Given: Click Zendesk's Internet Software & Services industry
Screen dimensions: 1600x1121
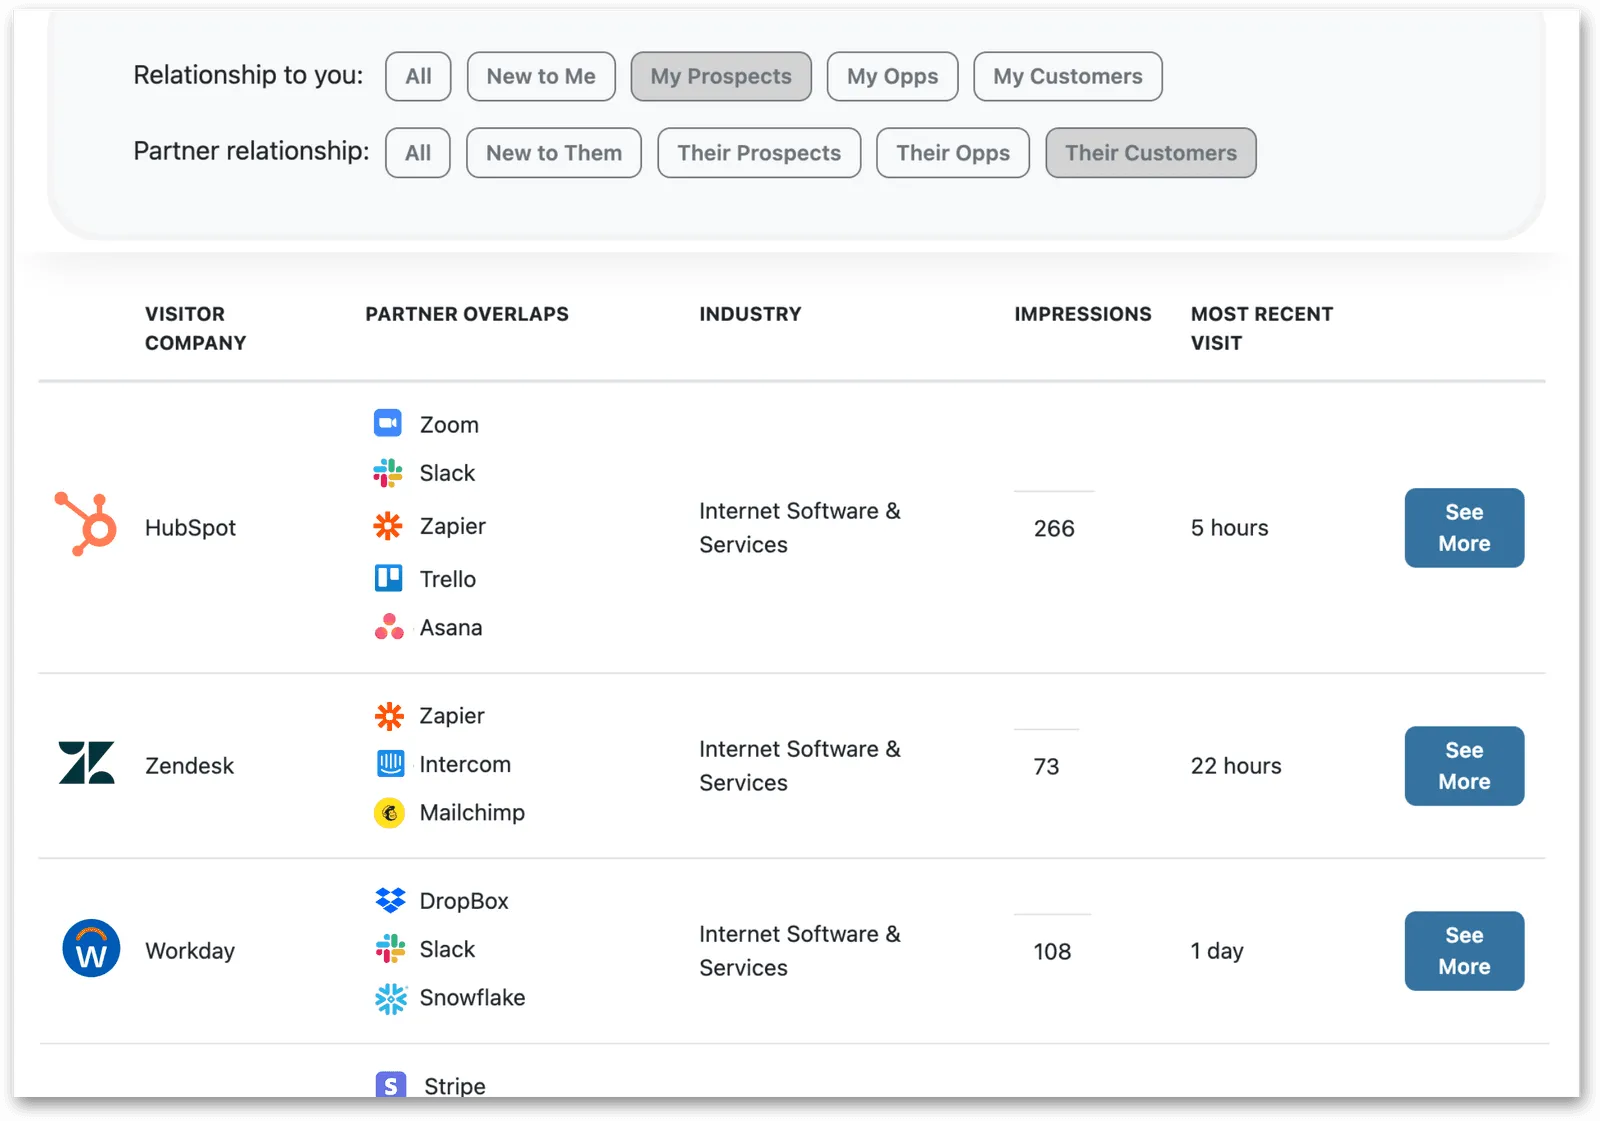Looking at the screenshot, I should (800, 766).
